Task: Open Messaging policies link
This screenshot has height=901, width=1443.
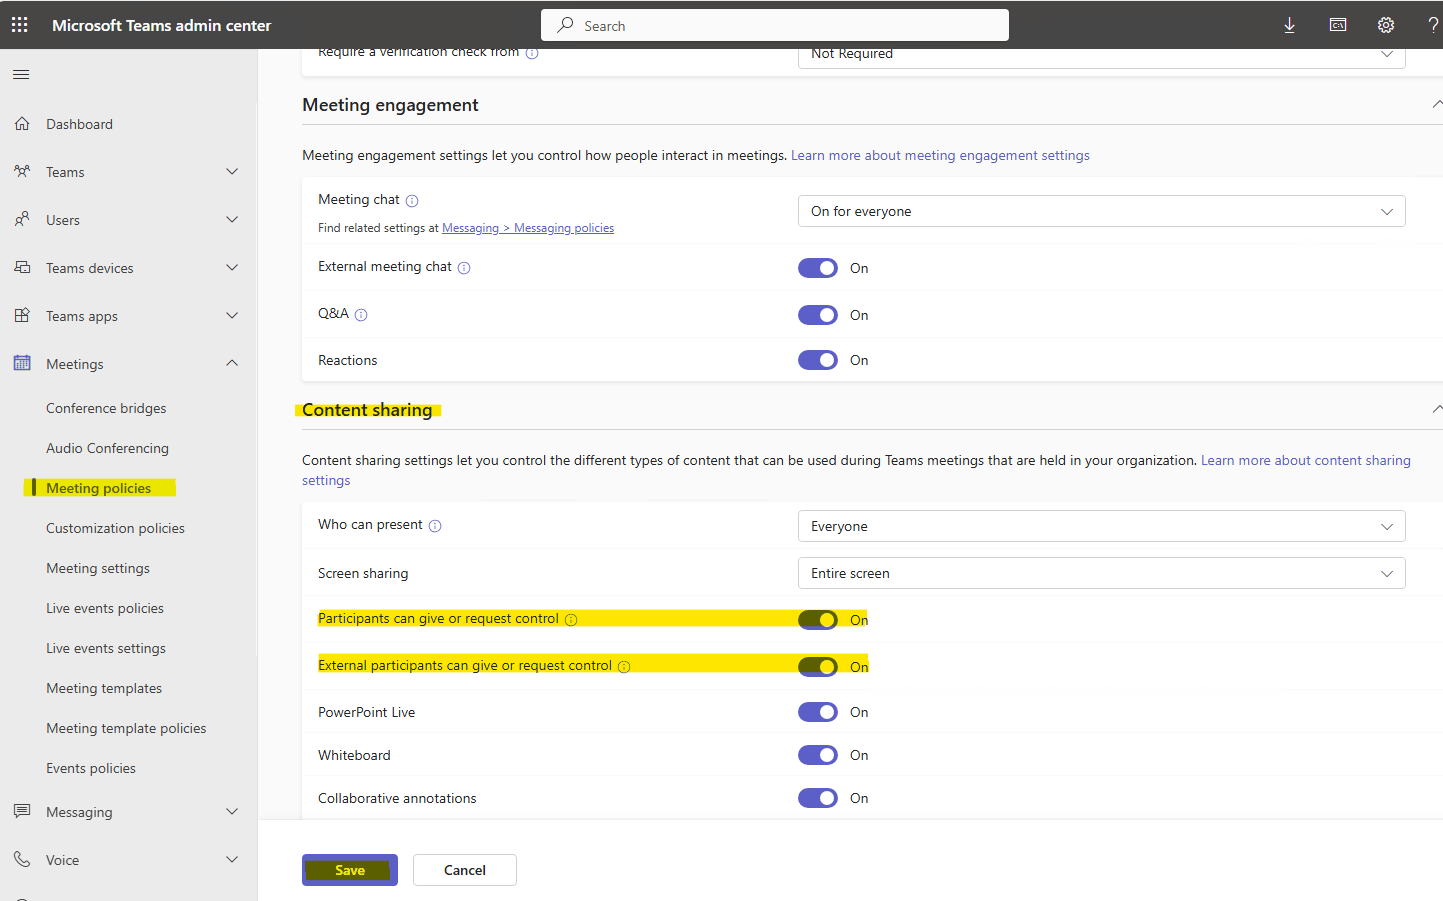Action: (x=528, y=228)
